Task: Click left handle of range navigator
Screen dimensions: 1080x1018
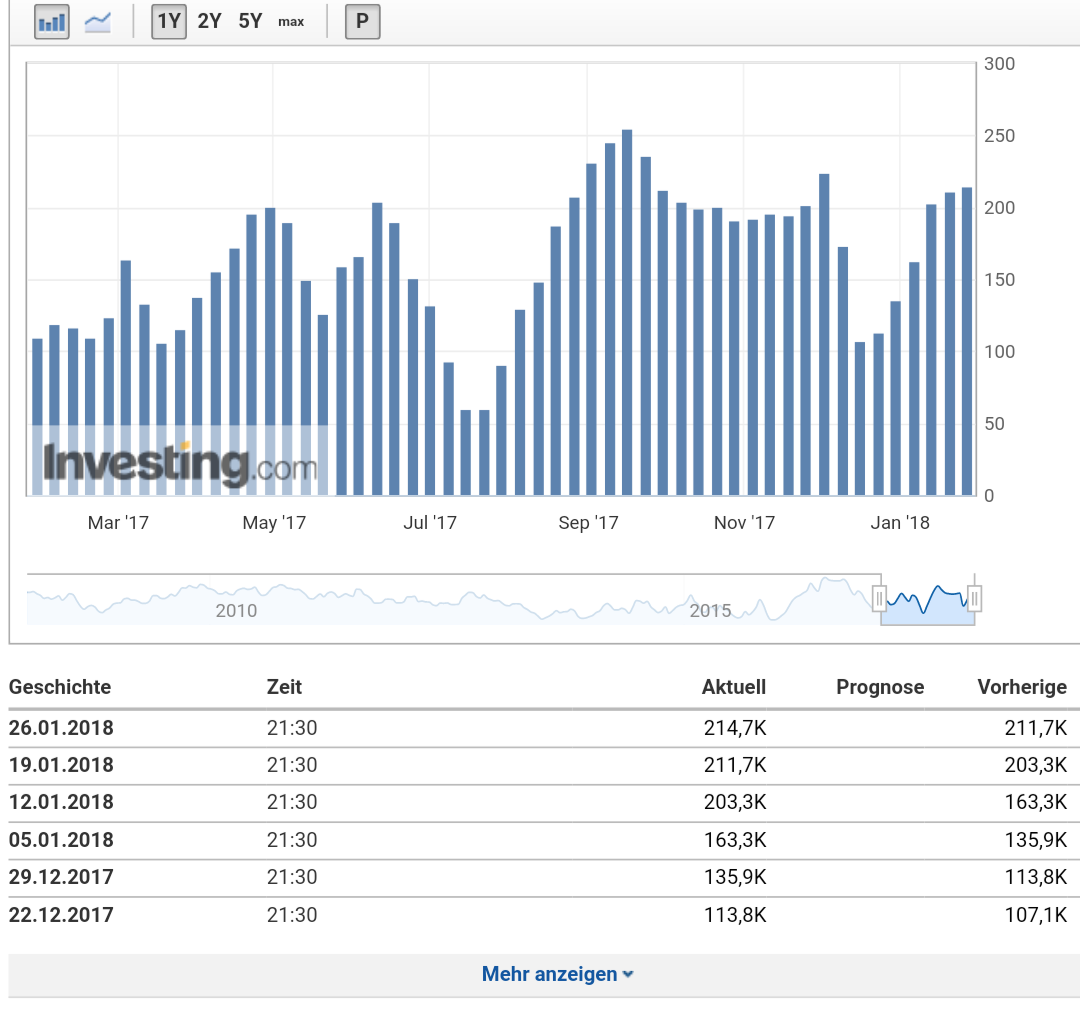Action: [879, 599]
